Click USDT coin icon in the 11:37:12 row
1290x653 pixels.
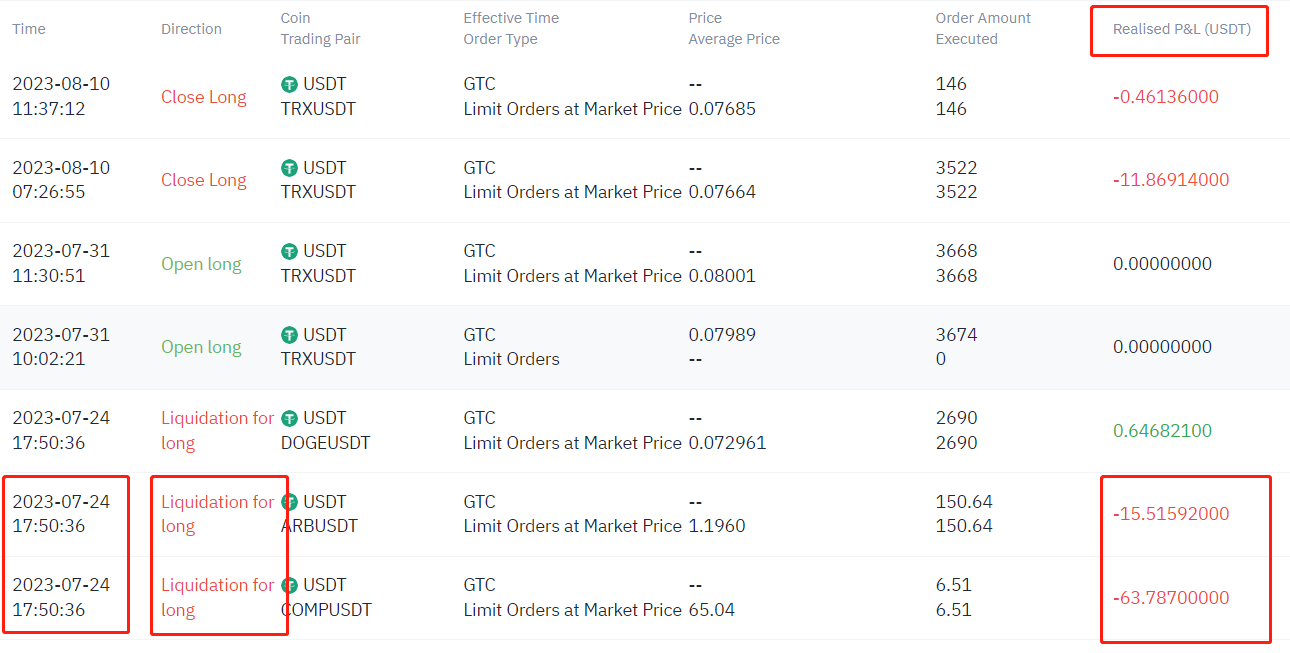[290, 85]
